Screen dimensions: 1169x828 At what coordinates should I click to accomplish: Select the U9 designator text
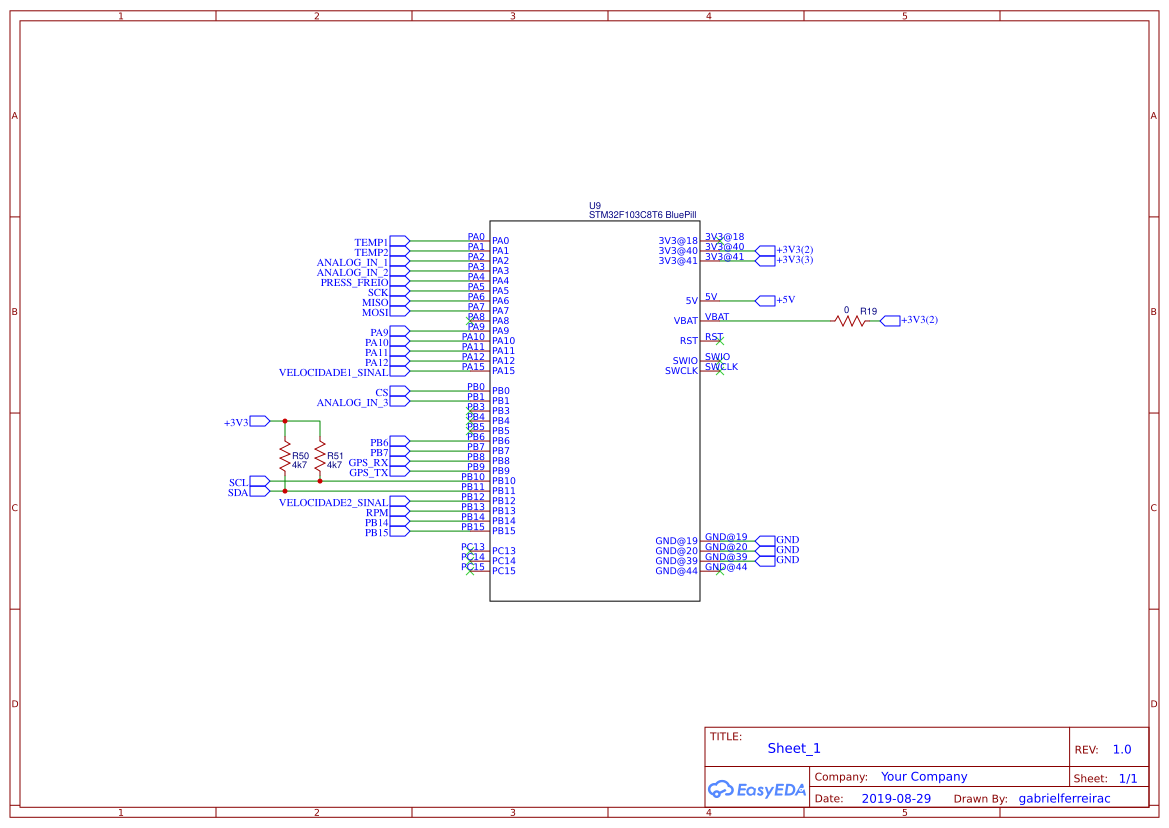(x=594, y=206)
